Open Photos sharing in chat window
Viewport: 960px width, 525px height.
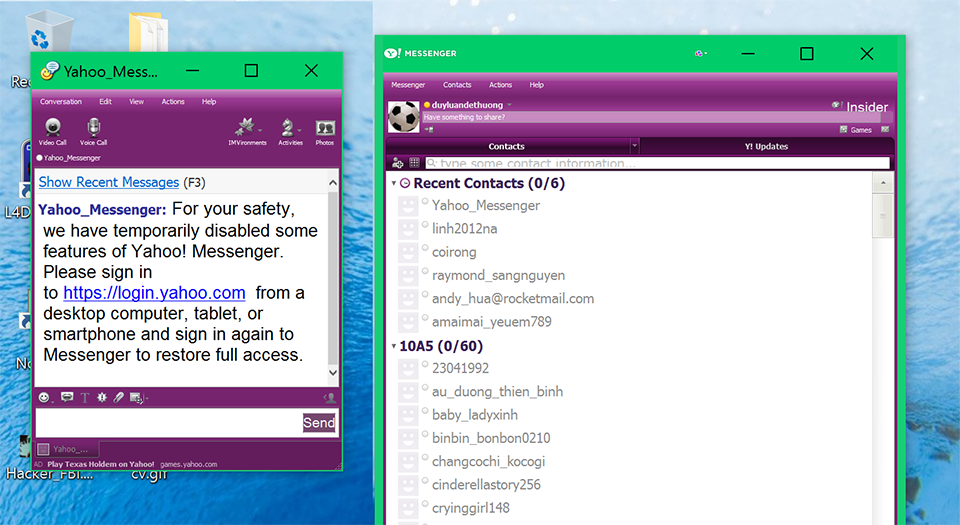324,131
